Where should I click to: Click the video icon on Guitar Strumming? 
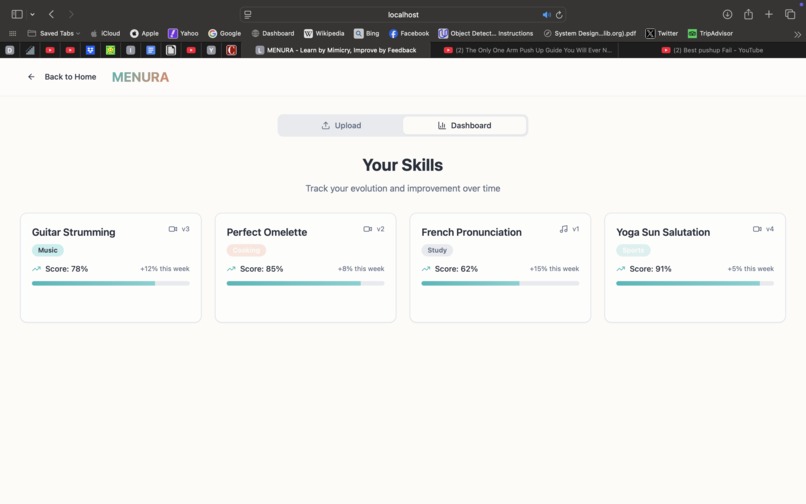173,229
